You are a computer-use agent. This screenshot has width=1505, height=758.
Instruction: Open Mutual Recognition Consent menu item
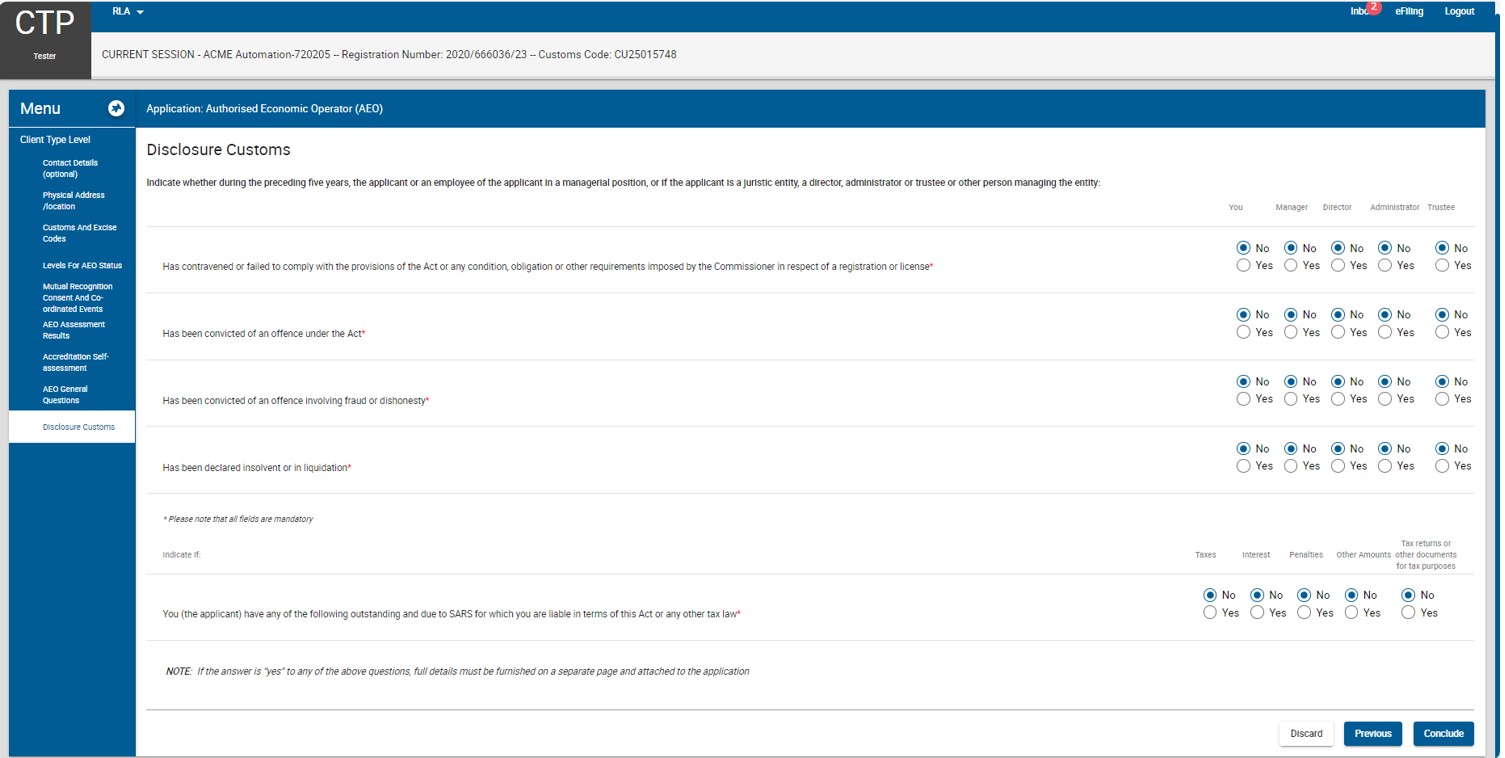click(x=77, y=298)
